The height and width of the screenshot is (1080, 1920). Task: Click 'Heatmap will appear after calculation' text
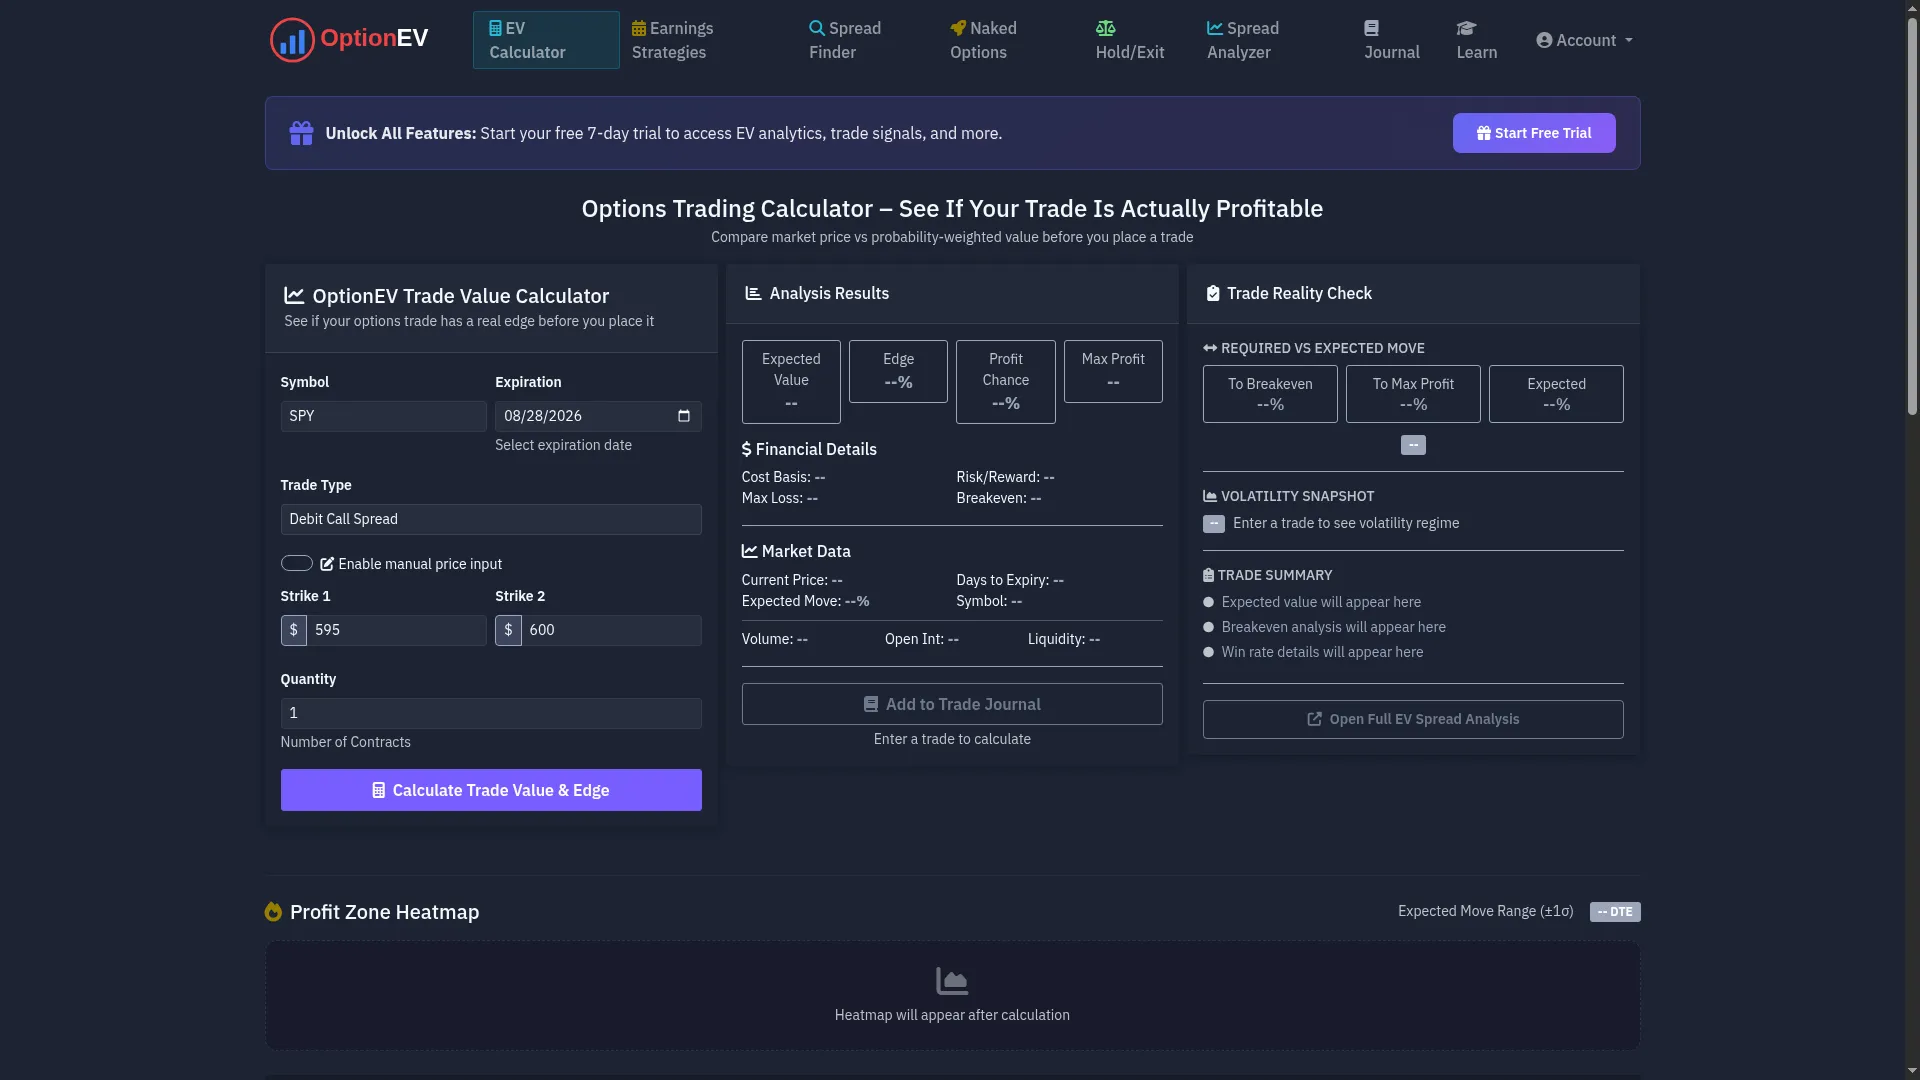(x=952, y=1015)
